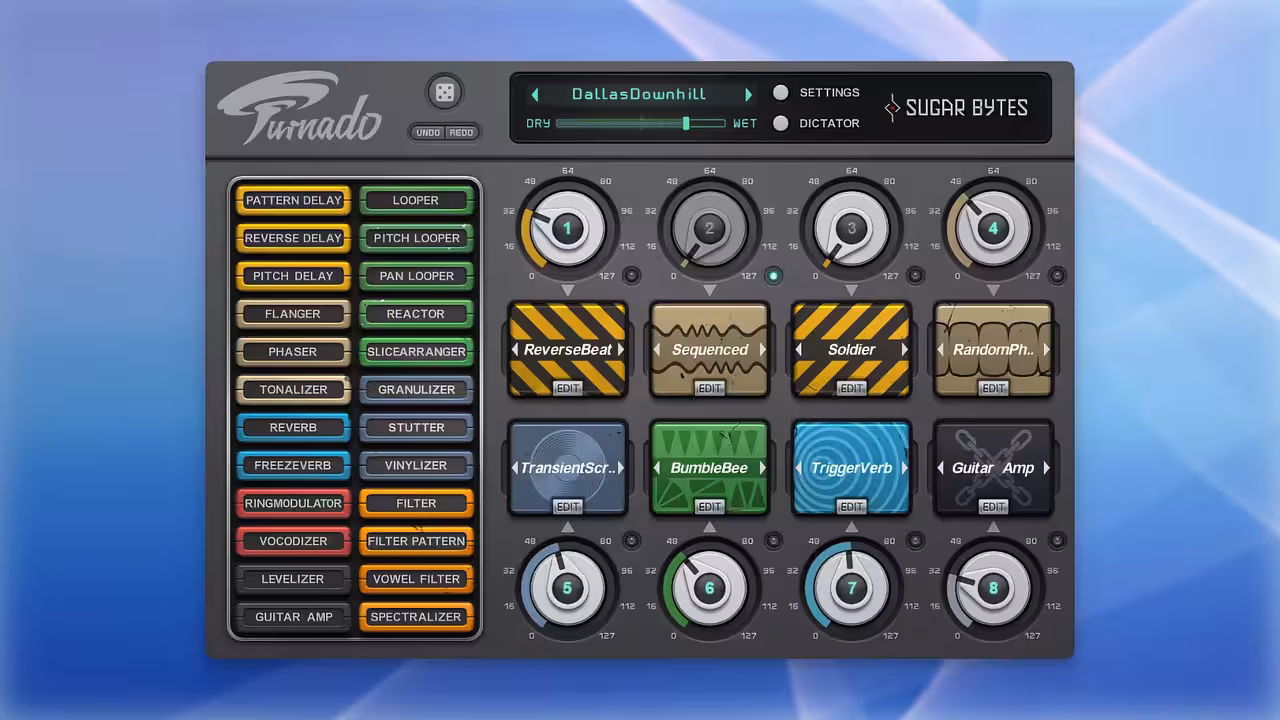Click knob 7 main dial

tap(851, 588)
